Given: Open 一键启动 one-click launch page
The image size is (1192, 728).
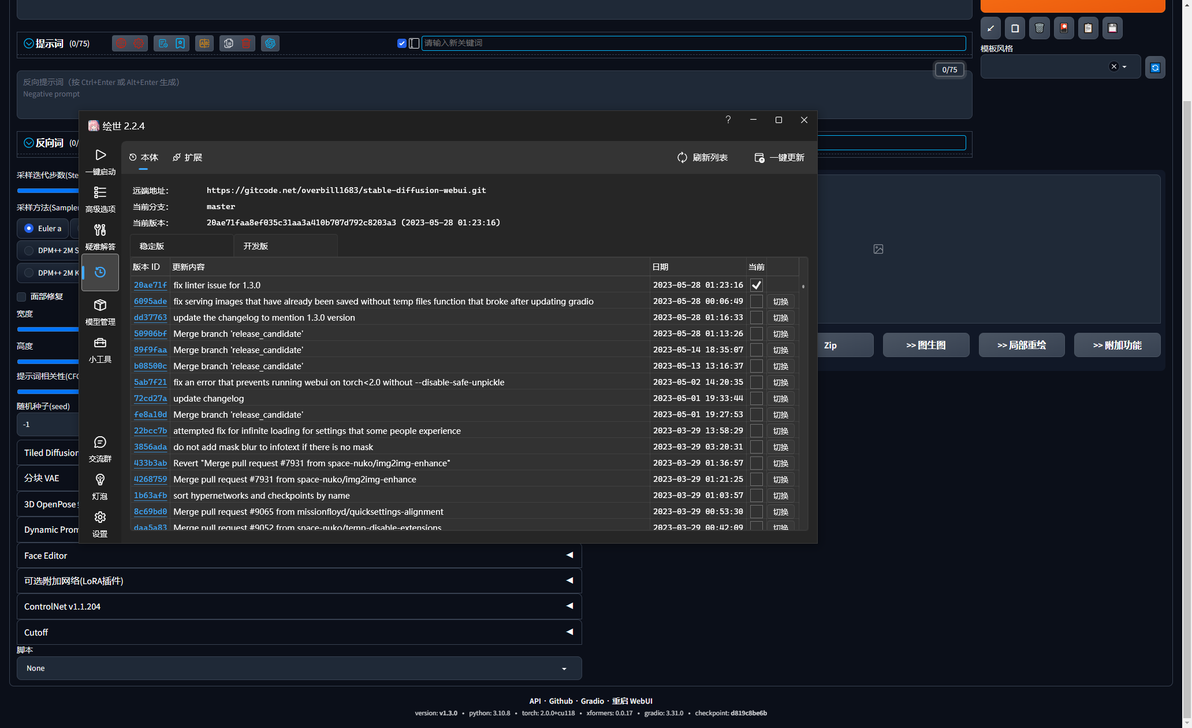Looking at the screenshot, I should click(x=100, y=162).
